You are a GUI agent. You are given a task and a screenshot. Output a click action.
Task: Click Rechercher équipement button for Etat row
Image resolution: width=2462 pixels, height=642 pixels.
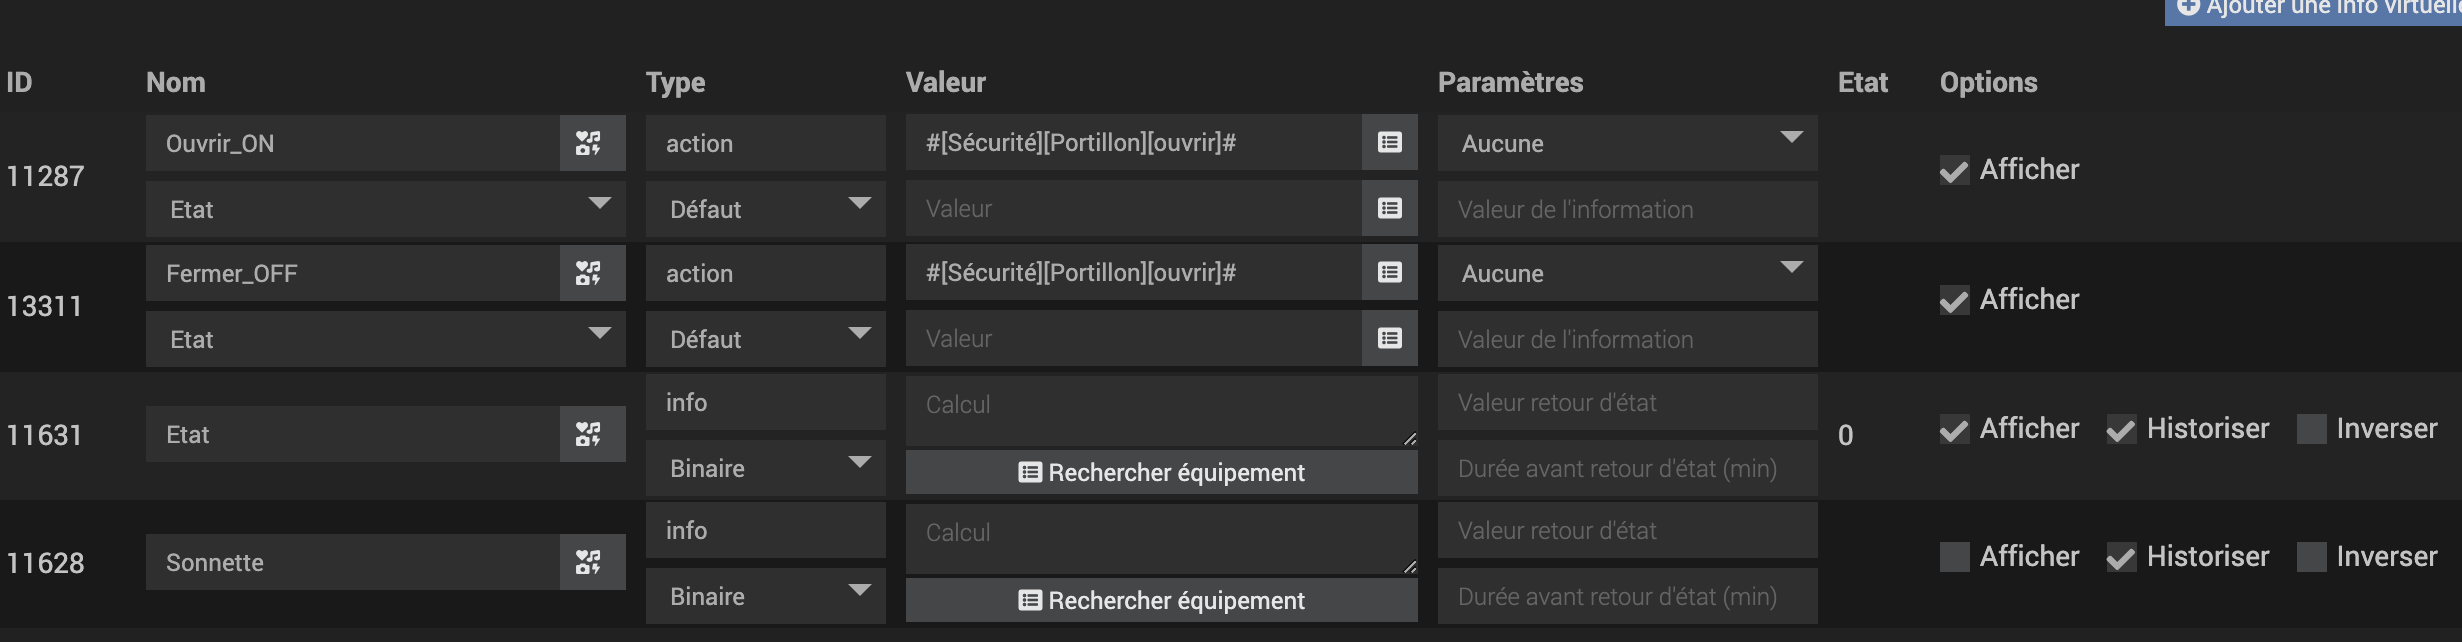[1161, 472]
